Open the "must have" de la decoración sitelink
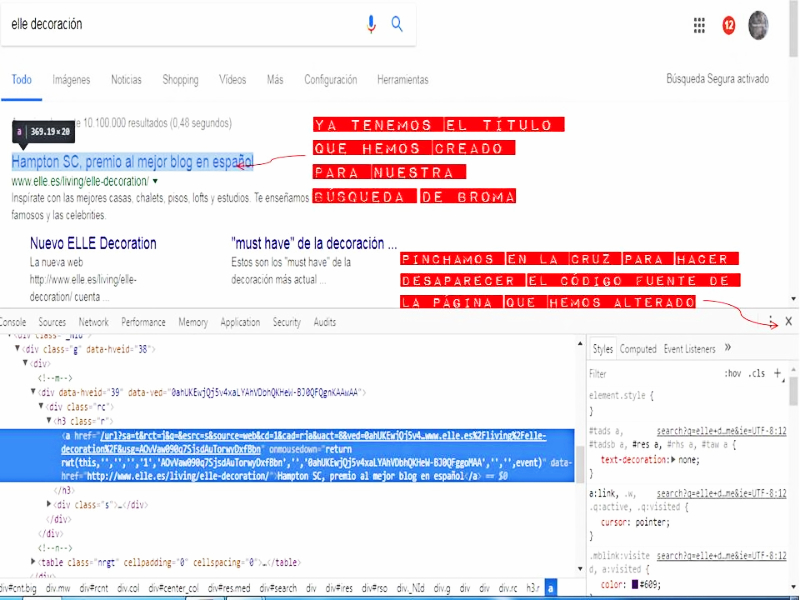The height and width of the screenshot is (600, 800). pos(314,243)
